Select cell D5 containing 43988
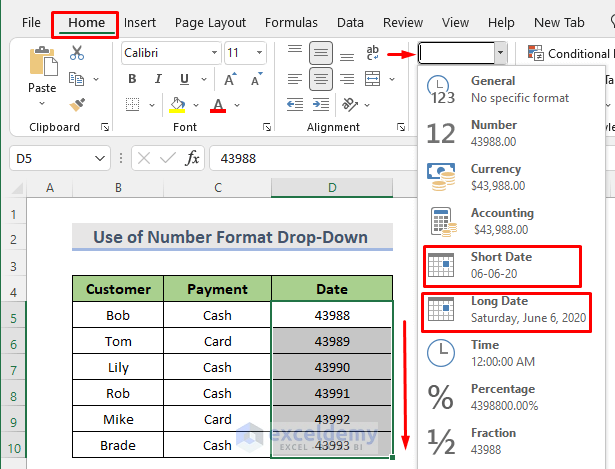The image size is (615, 469). (332, 315)
